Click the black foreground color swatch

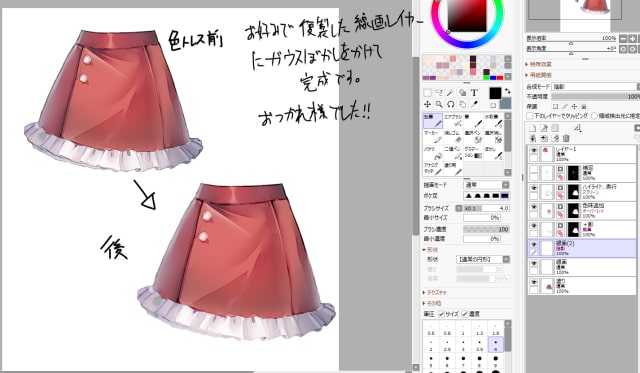(495, 93)
